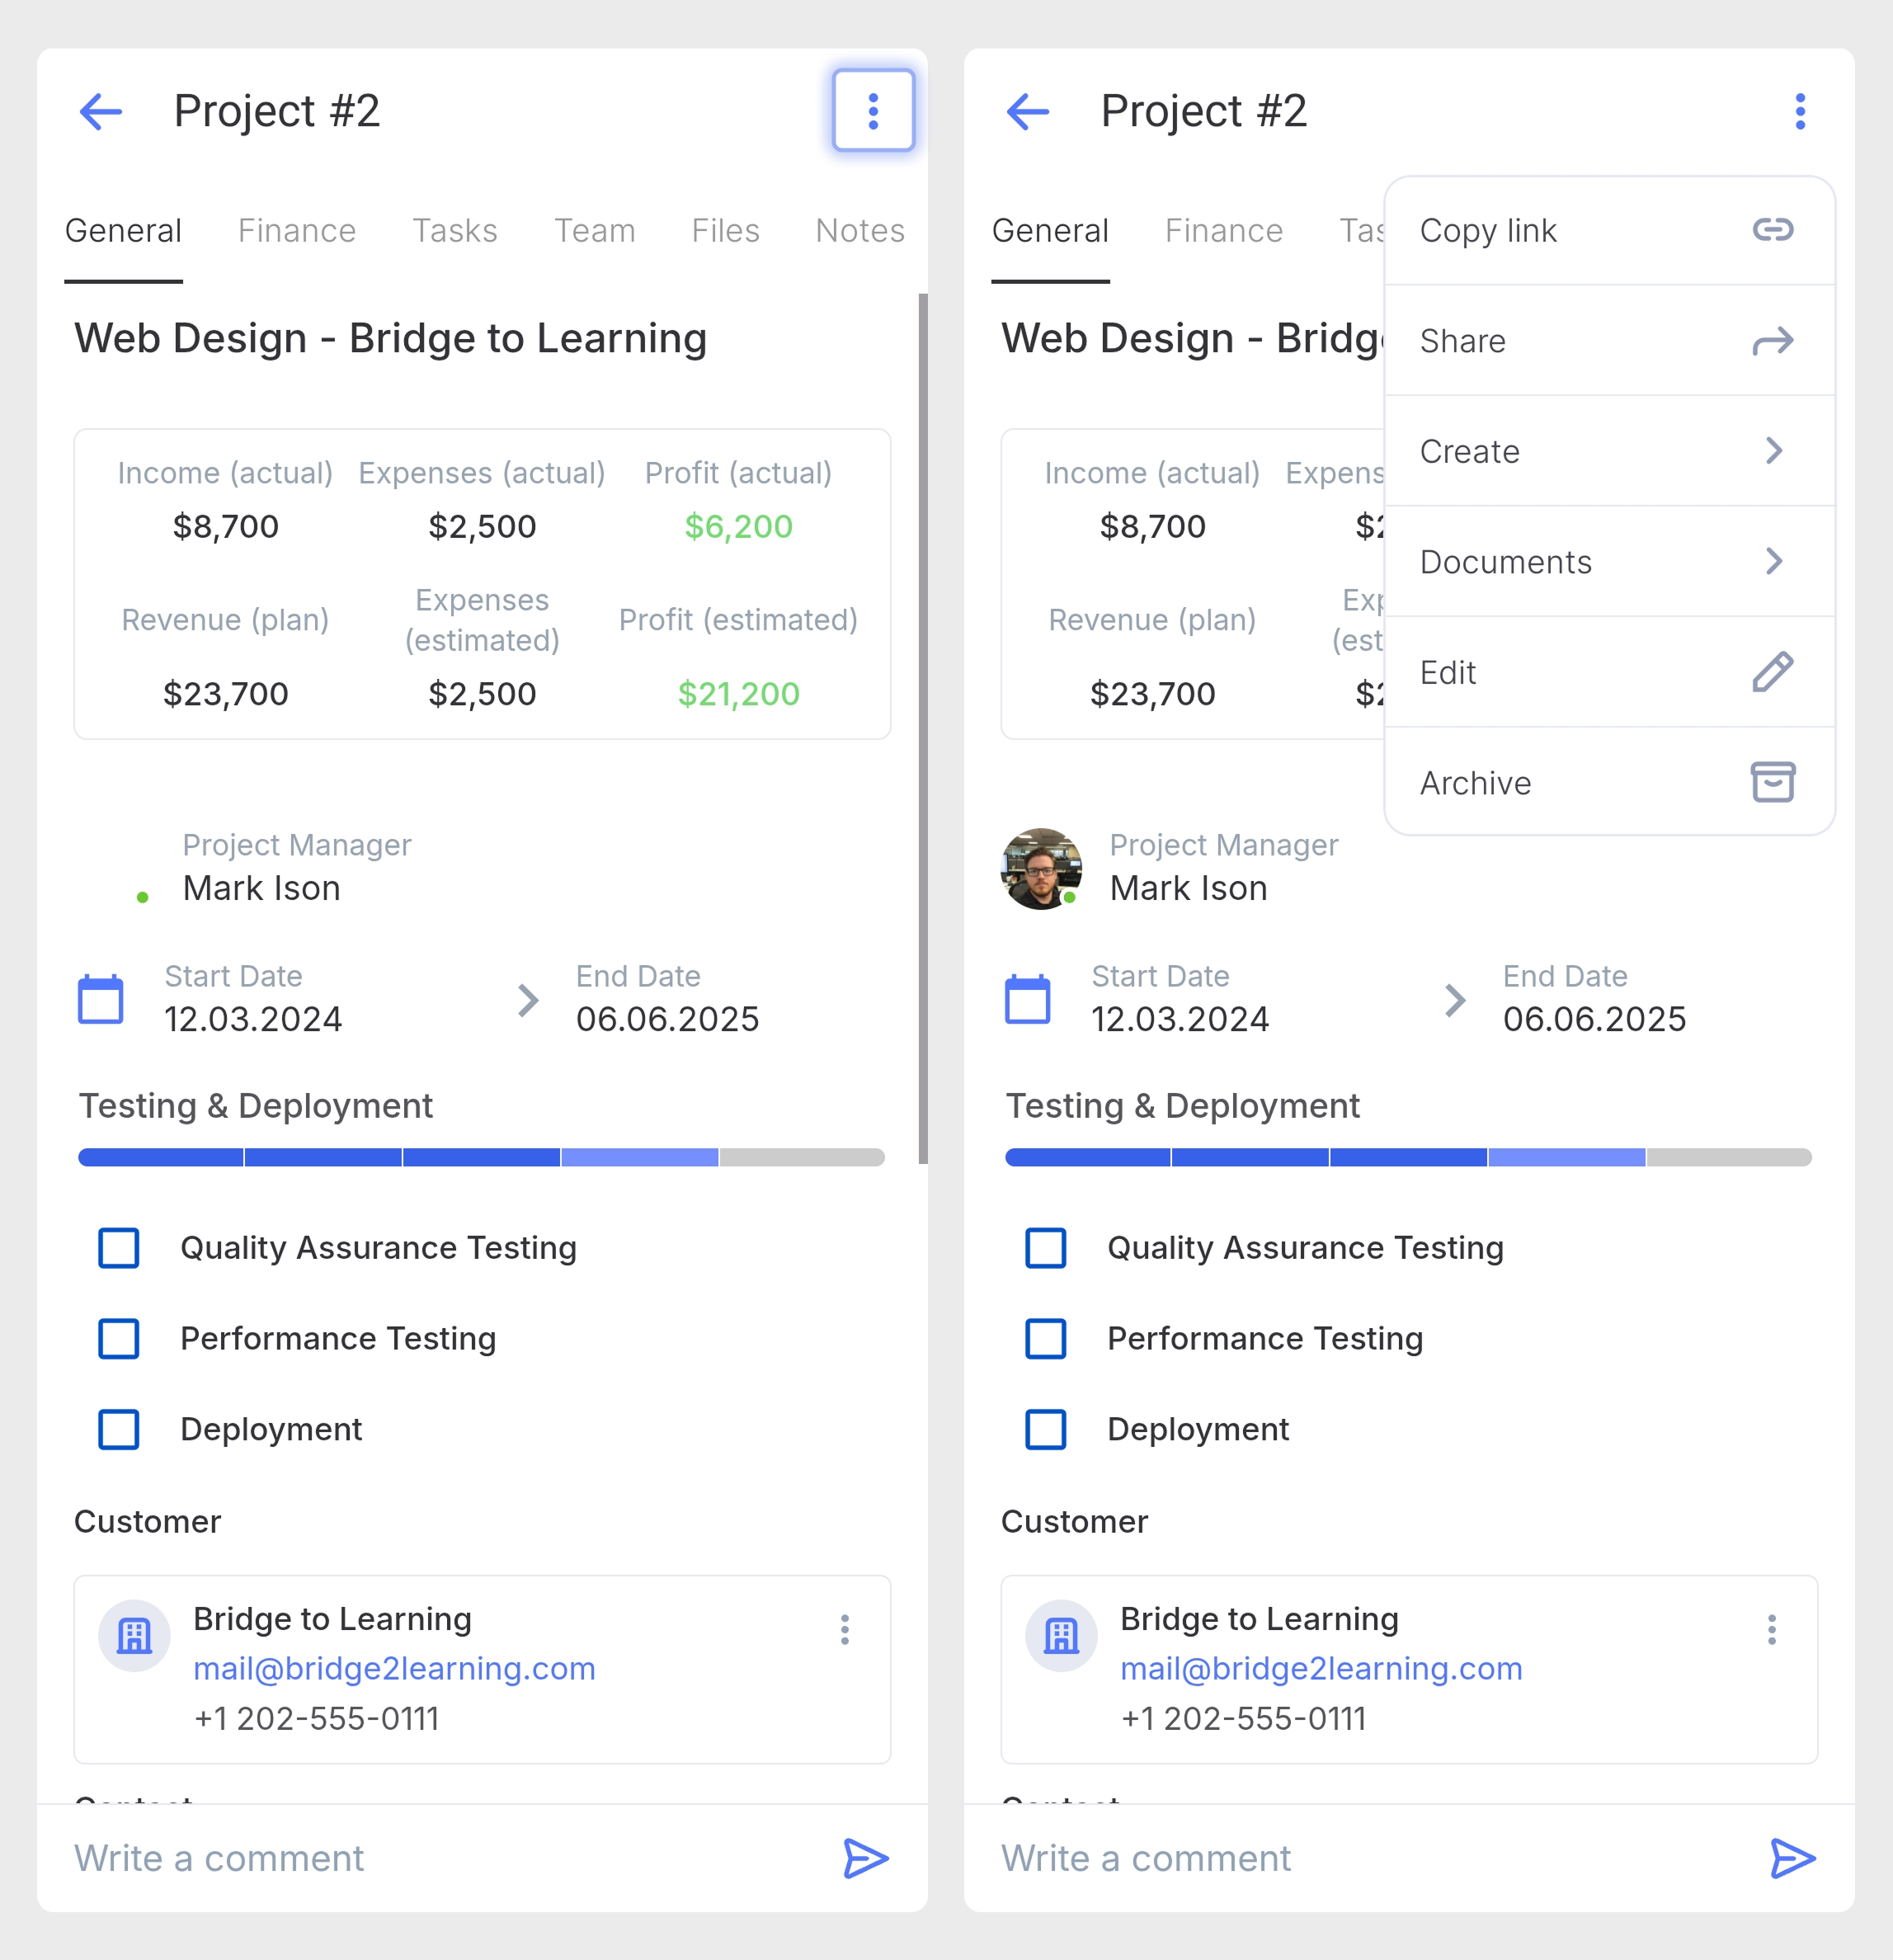Switch to the Finance tab in left panel
Screen dimensions: 1893x1960
pos(297,231)
